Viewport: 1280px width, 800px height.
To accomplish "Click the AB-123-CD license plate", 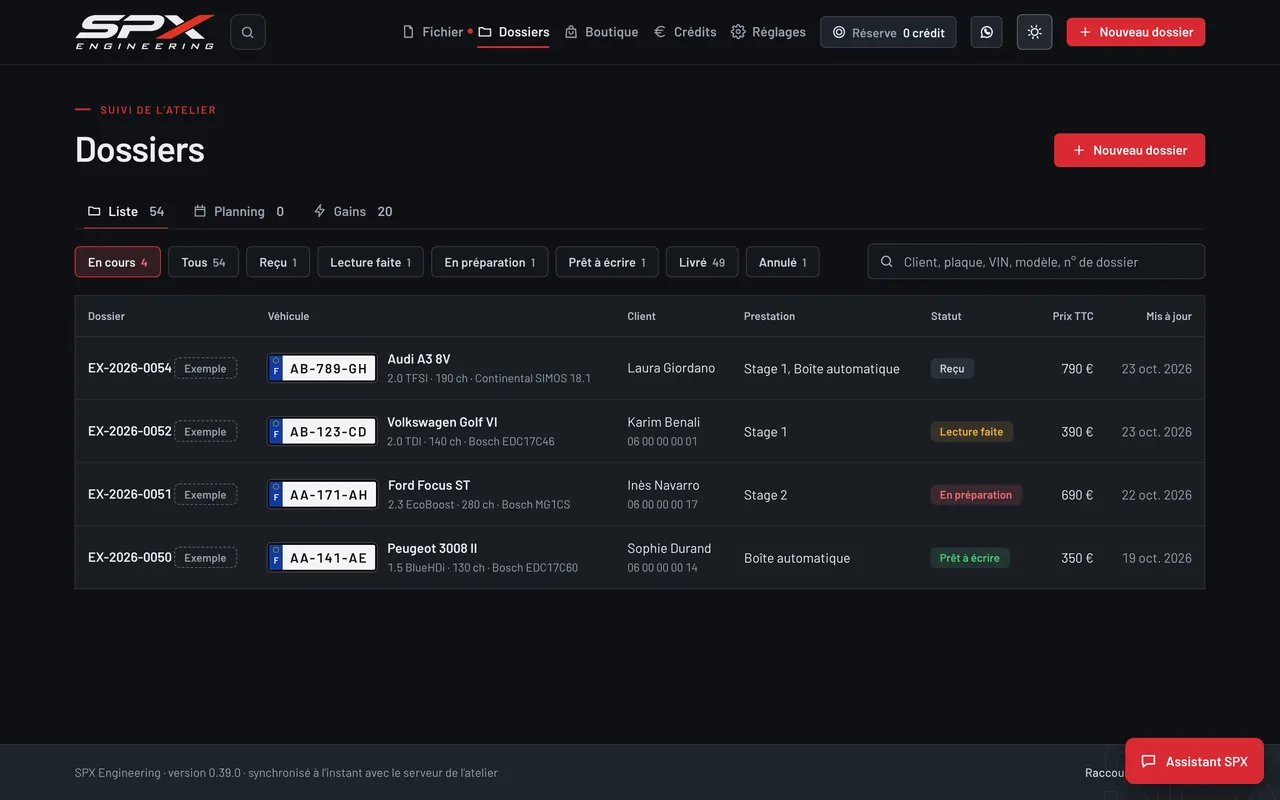I will [322, 431].
